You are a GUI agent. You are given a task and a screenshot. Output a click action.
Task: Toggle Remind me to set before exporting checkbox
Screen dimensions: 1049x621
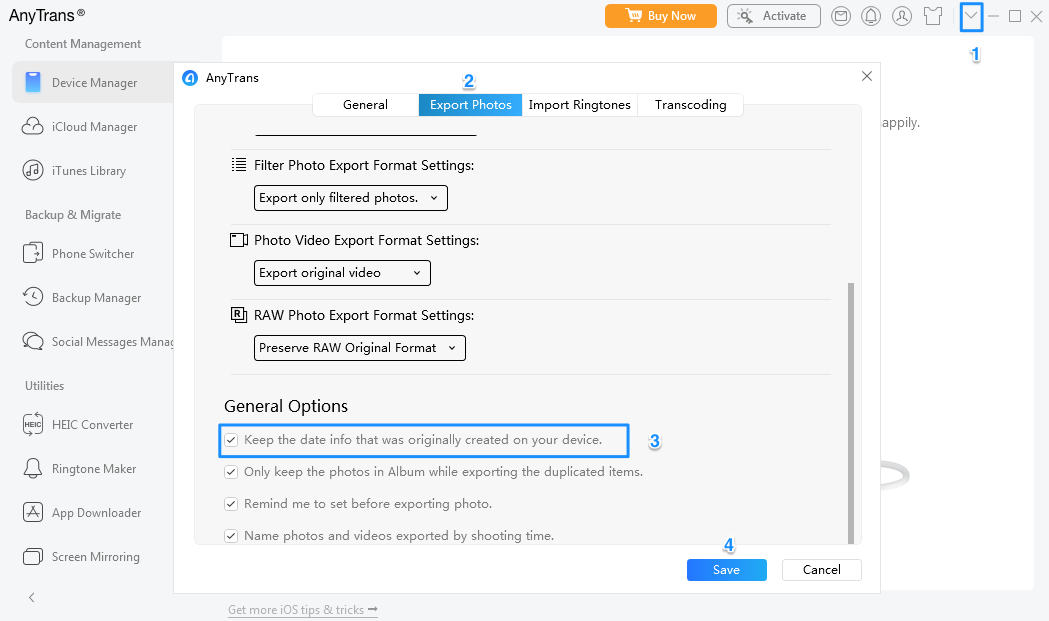click(231, 504)
